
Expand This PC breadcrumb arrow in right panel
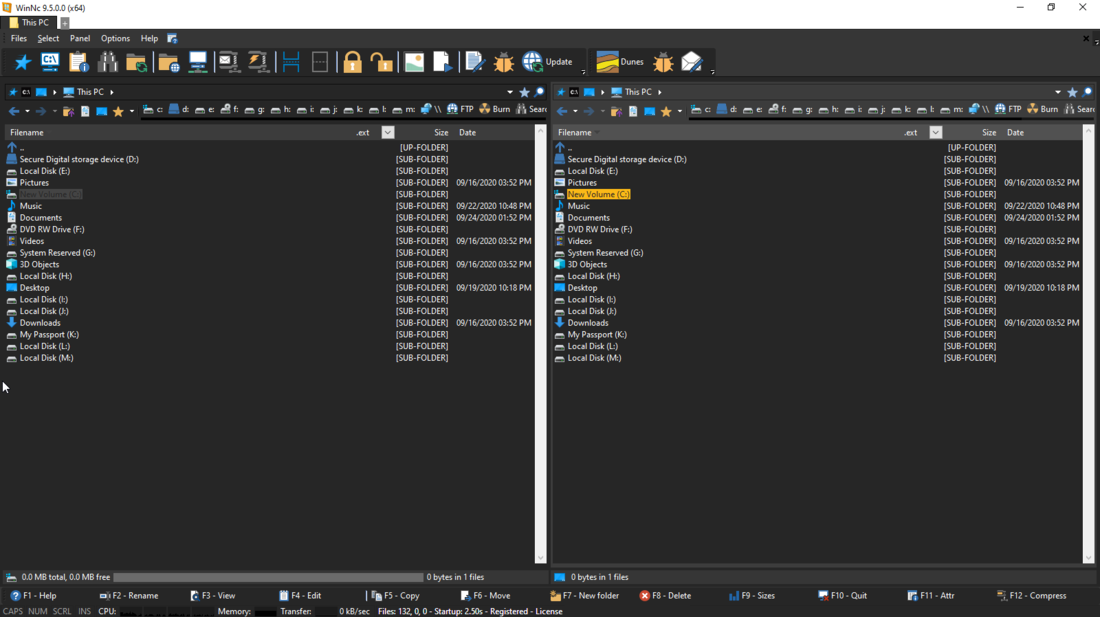[659, 92]
